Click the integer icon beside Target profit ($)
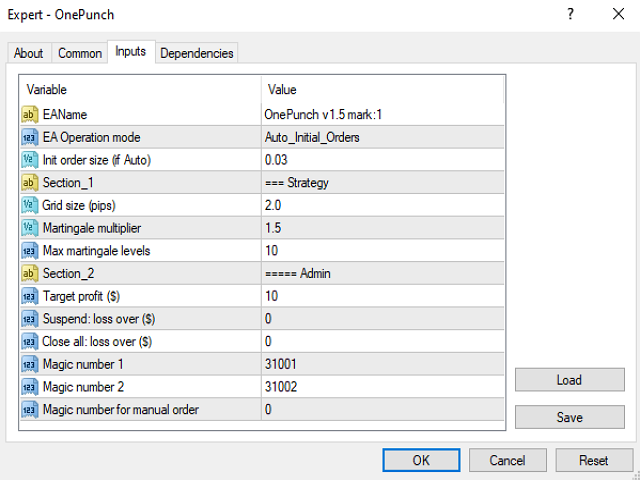The height and width of the screenshot is (480, 640). [x=30, y=296]
